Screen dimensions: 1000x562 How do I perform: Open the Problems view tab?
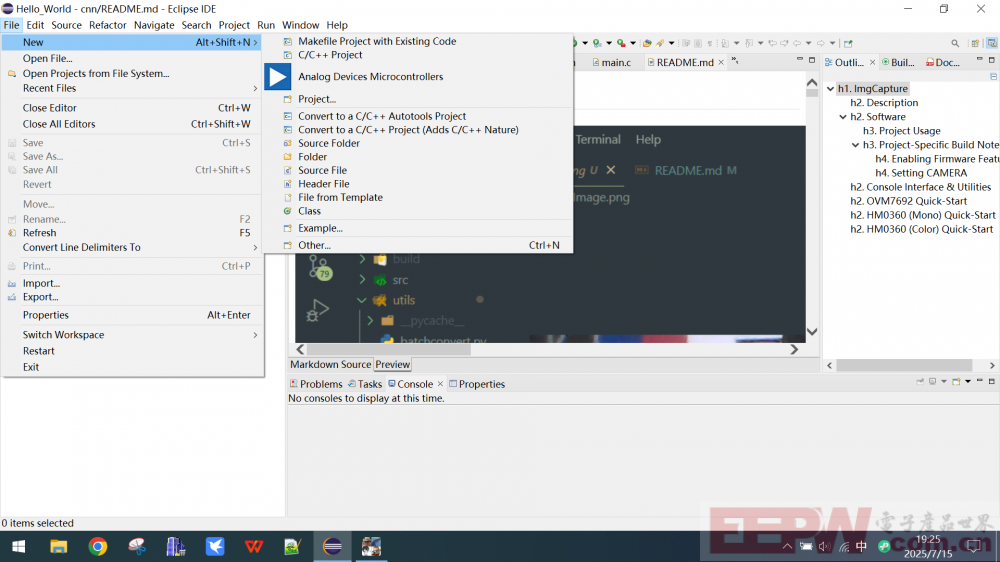tap(316, 384)
